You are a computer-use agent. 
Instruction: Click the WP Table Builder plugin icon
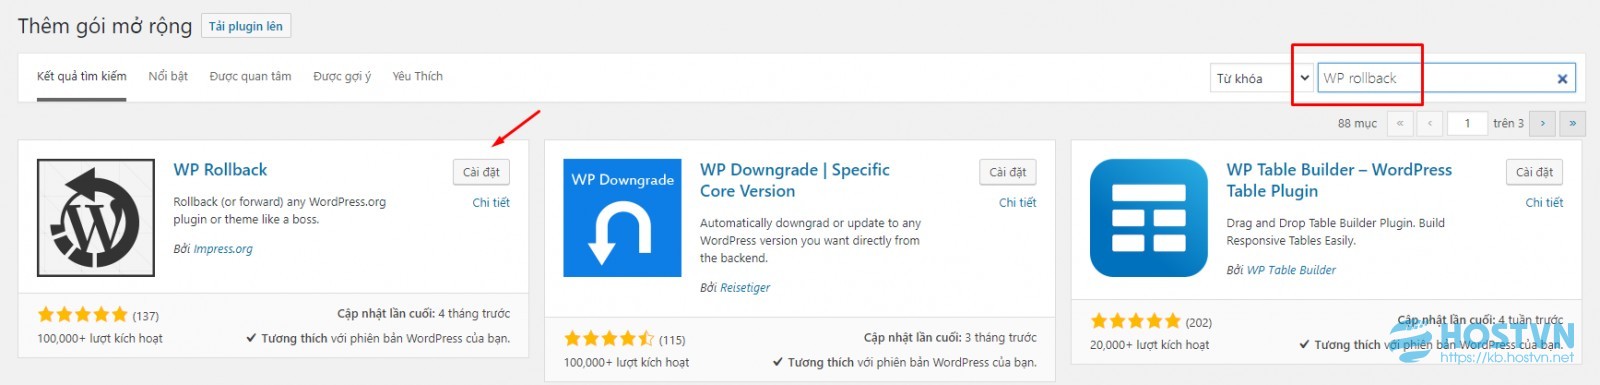coord(1149,217)
